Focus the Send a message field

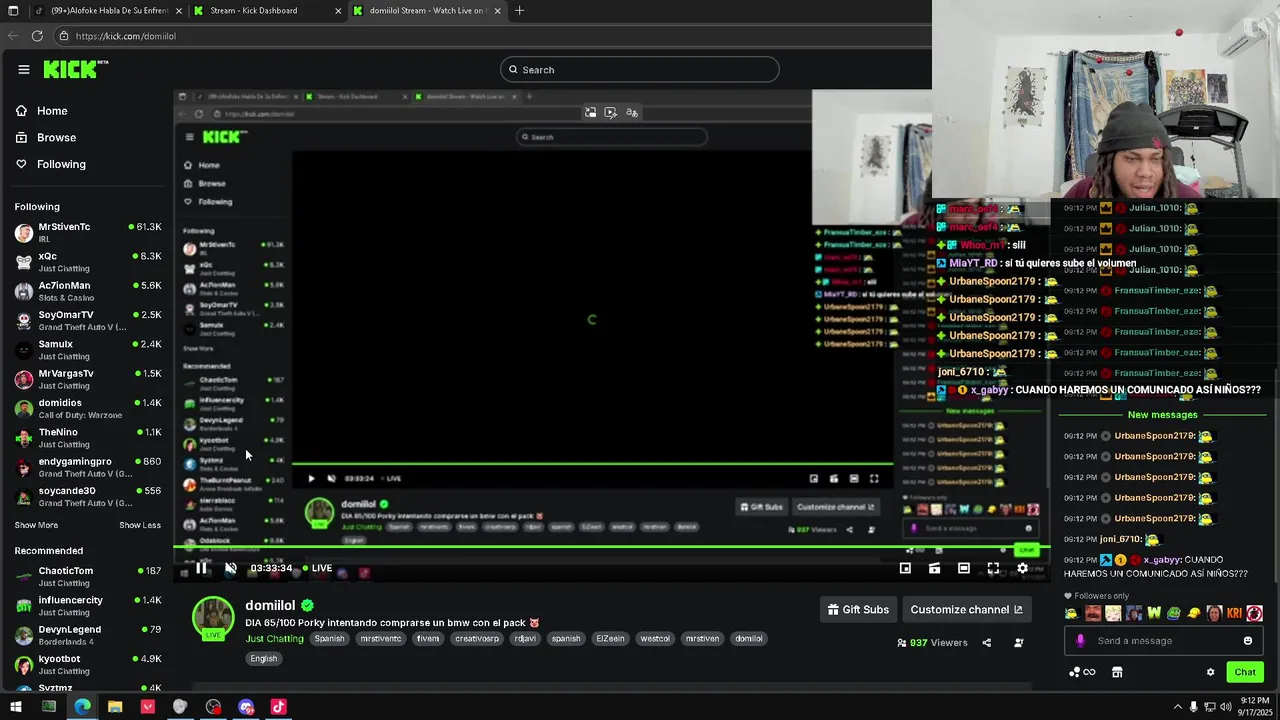click(1165, 641)
